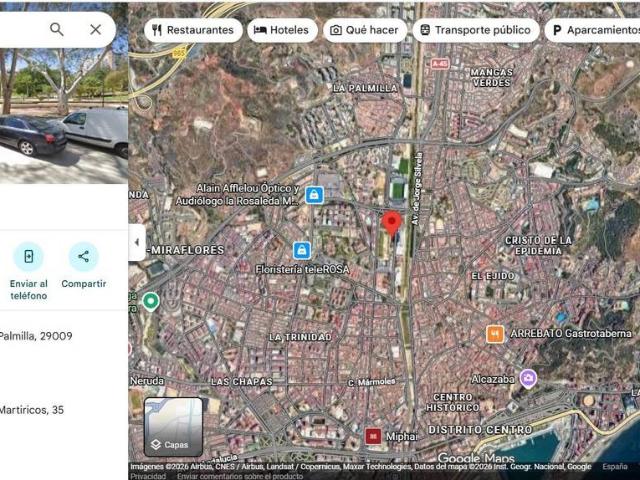Viewport: 640px width, 480px height.
Task: Click the Miphai red marker icon
Action: tap(373, 436)
